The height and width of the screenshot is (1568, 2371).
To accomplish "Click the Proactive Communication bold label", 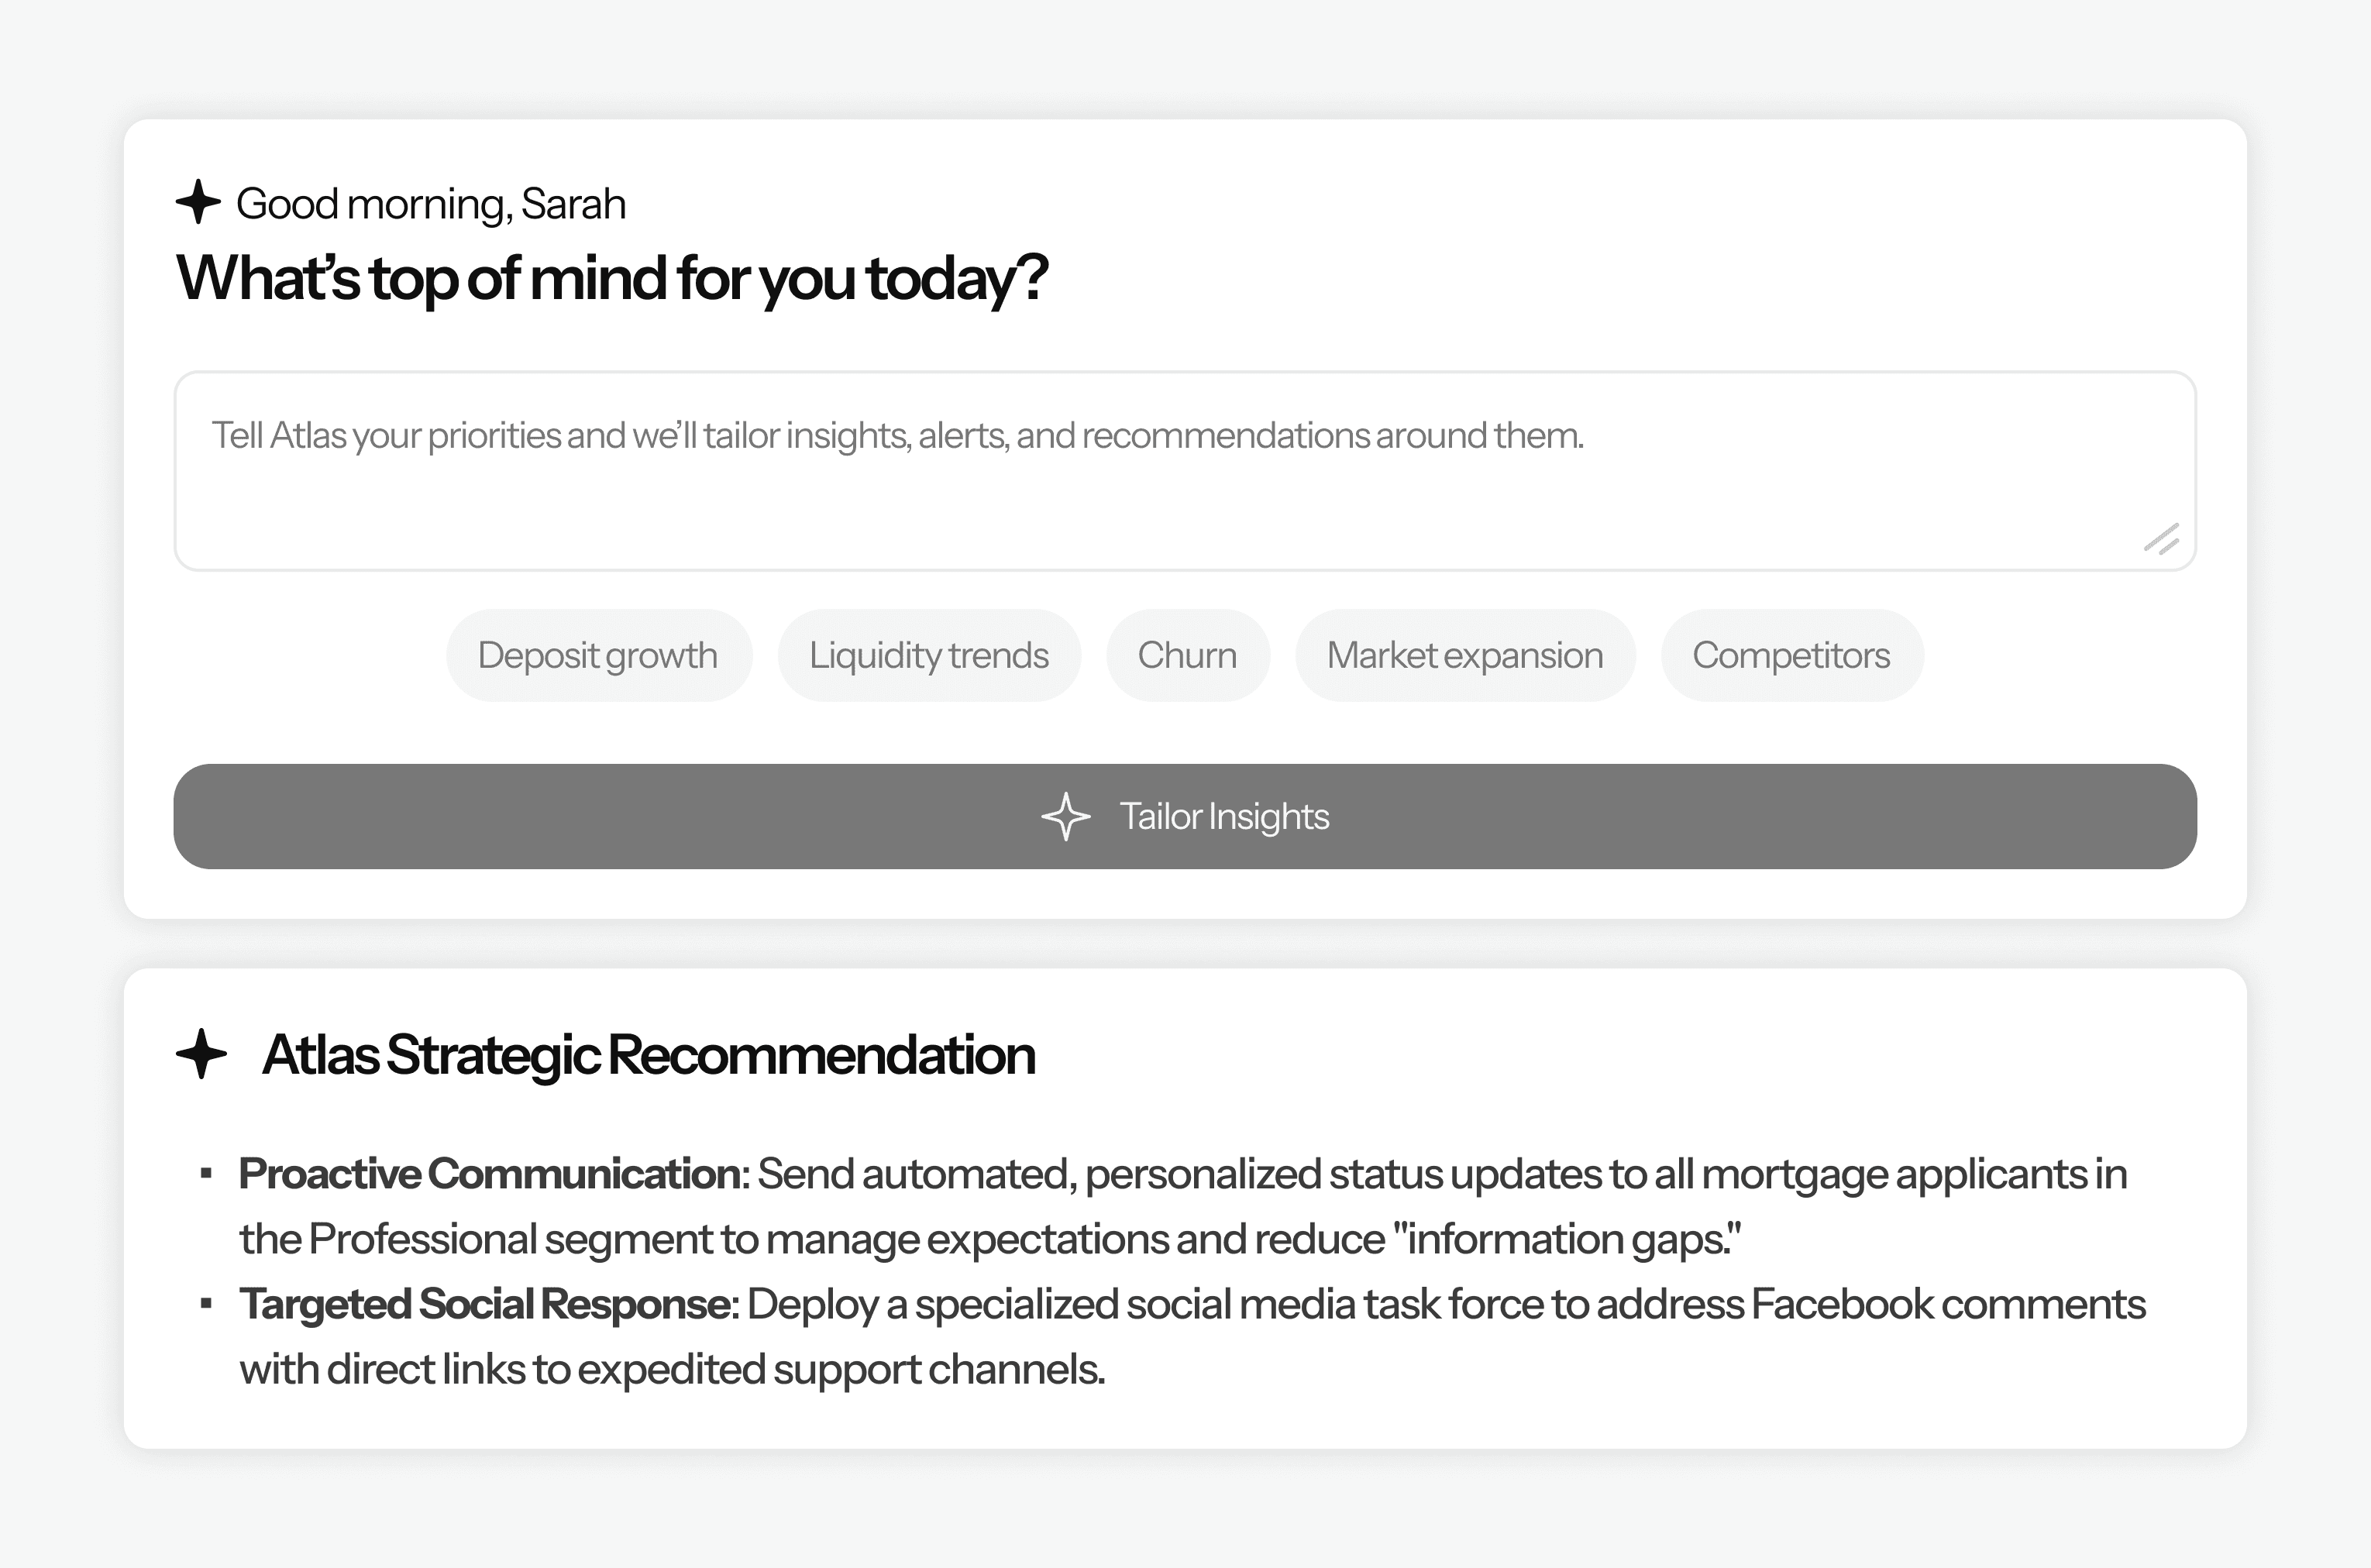I will tap(490, 1174).
